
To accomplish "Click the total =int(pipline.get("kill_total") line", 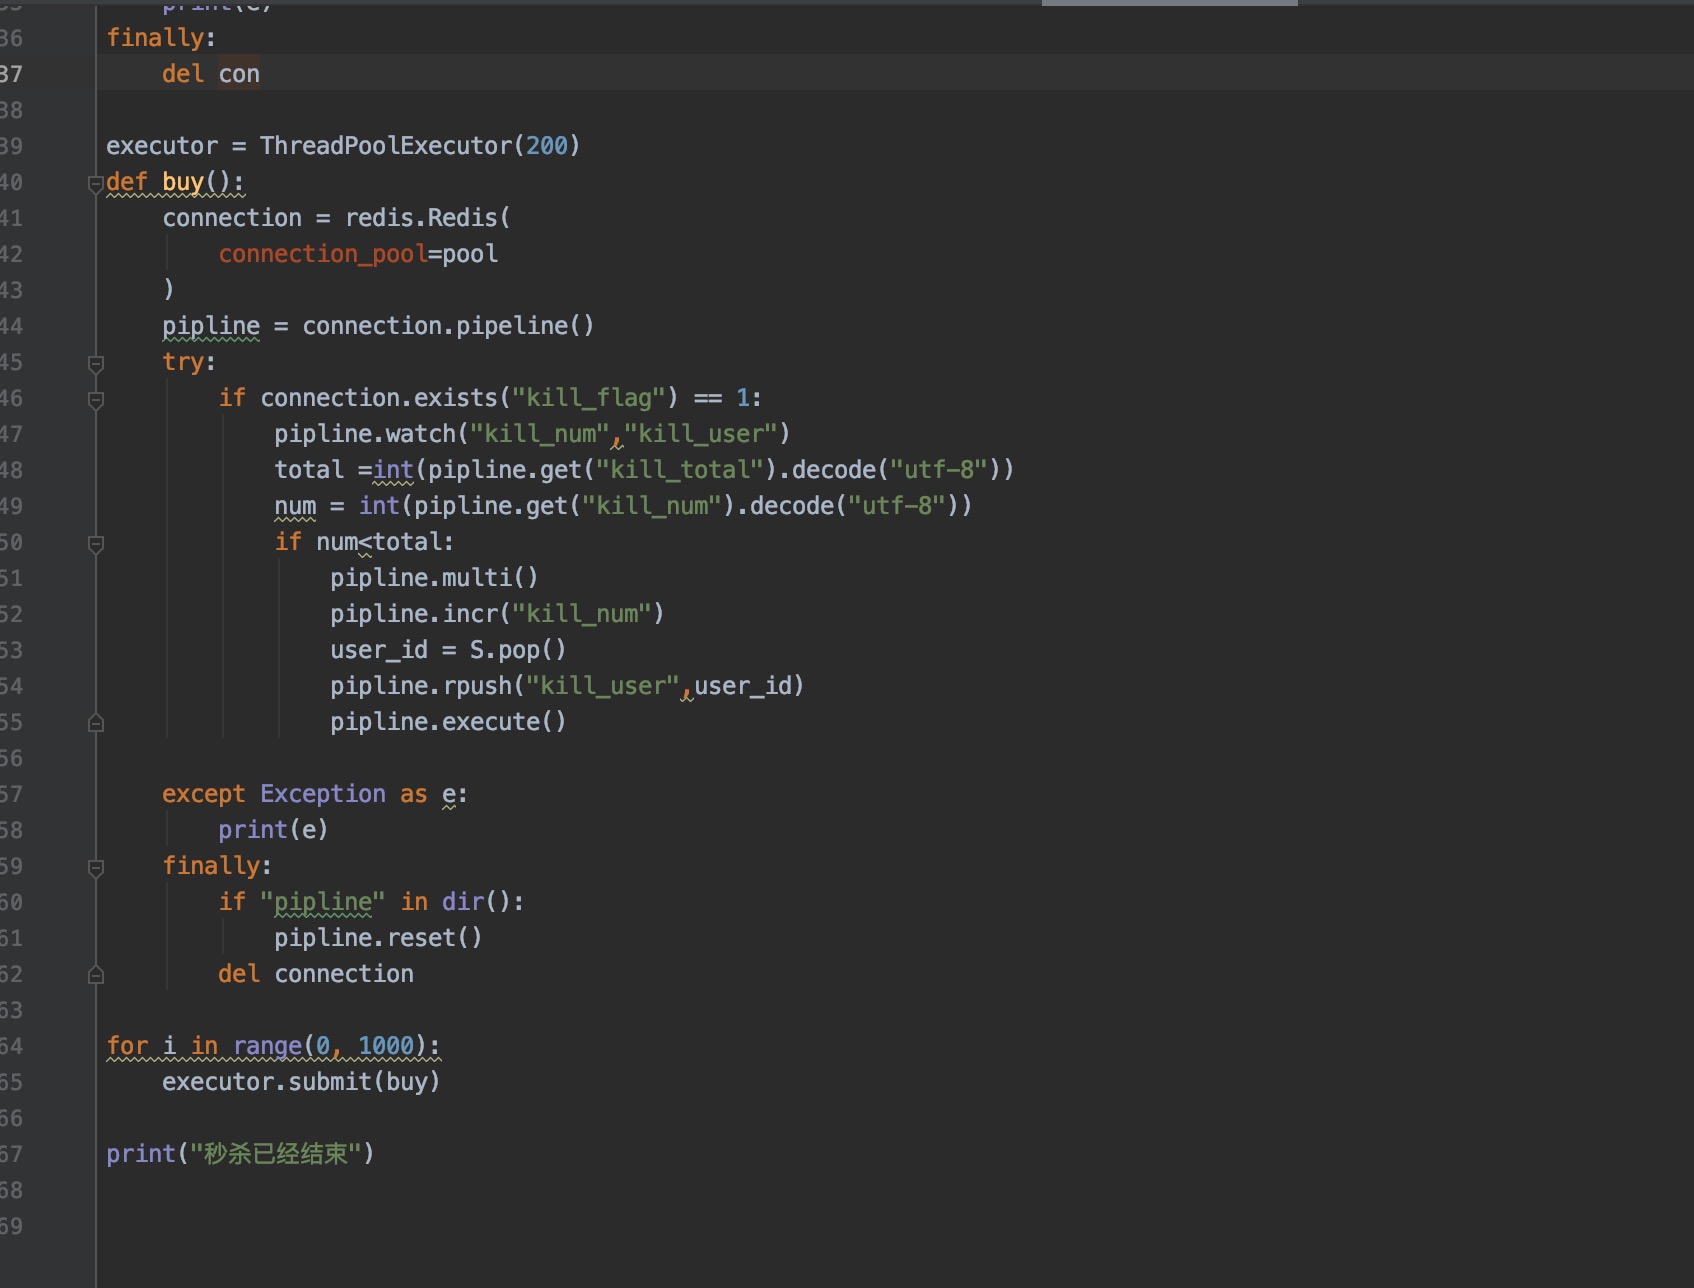I will pyautogui.click(x=644, y=470).
